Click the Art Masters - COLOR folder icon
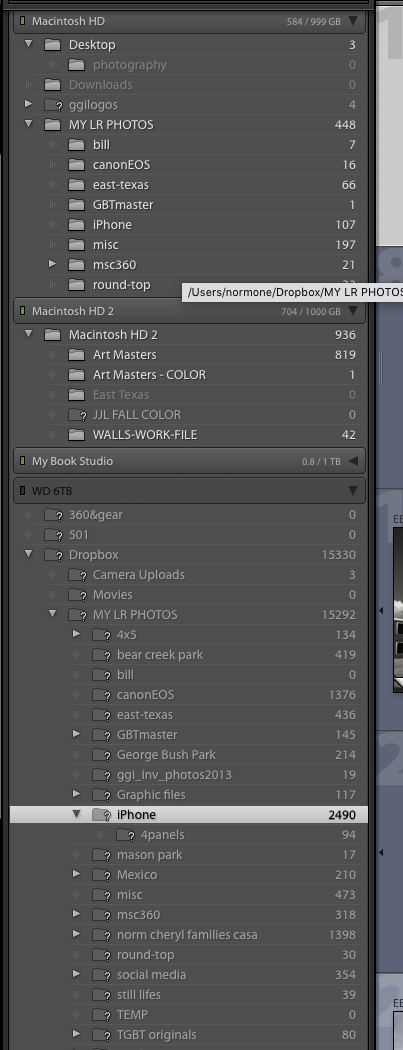 (76, 375)
